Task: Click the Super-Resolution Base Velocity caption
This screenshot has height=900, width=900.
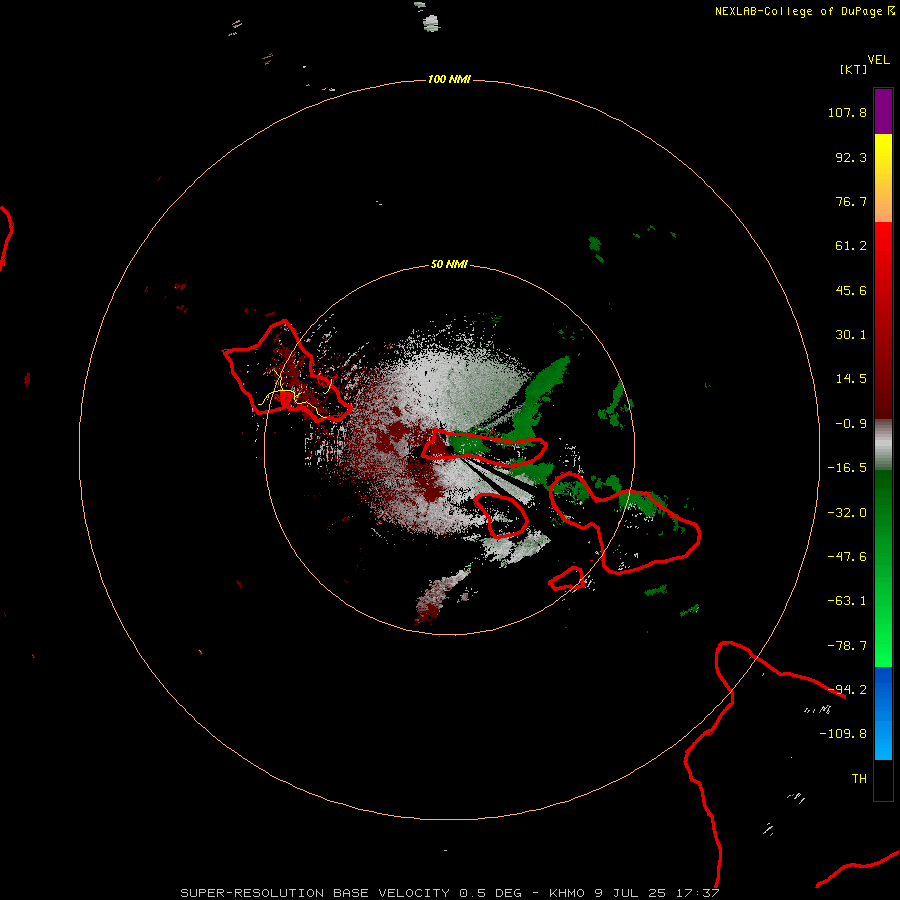Action: (449, 893)
